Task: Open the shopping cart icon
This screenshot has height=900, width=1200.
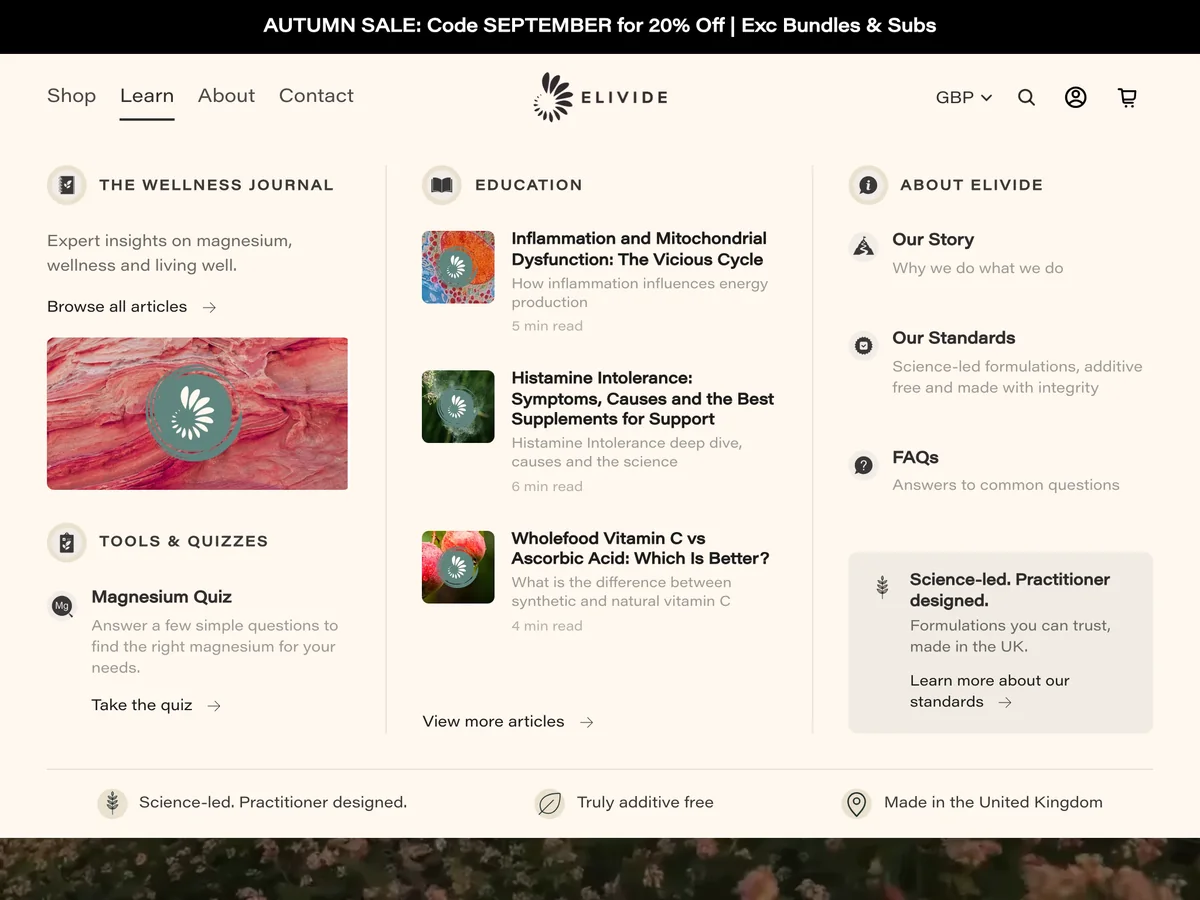Action: coord(1127,97)
